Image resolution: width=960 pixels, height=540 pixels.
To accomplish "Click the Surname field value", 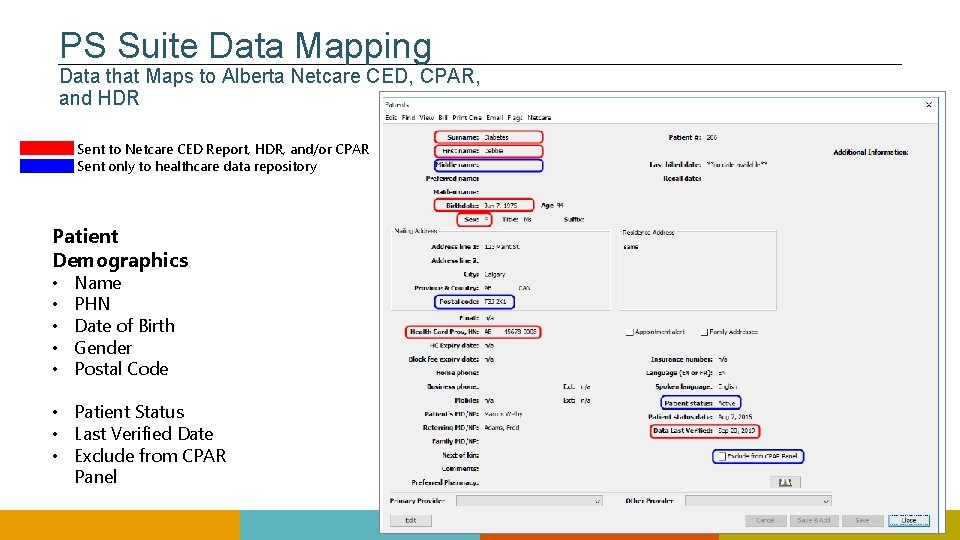I will [497, 137].
